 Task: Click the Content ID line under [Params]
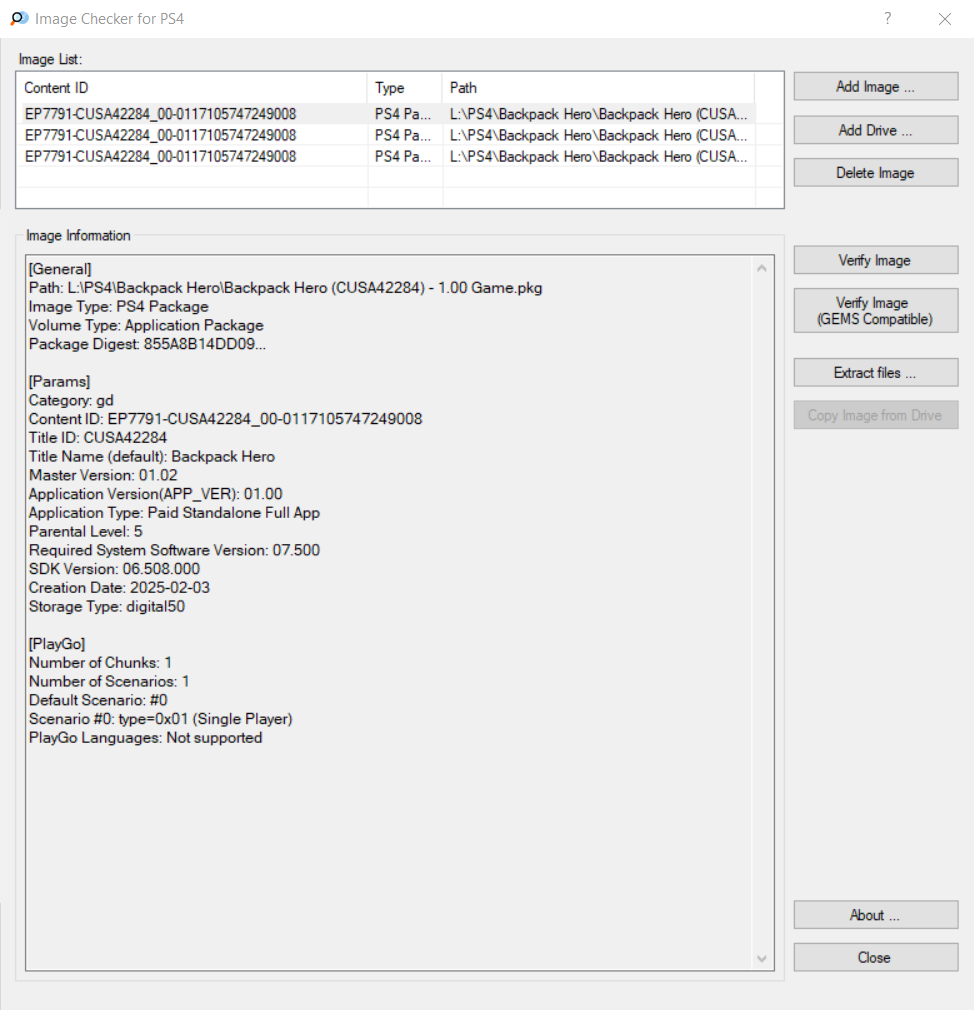click(225, 419)
